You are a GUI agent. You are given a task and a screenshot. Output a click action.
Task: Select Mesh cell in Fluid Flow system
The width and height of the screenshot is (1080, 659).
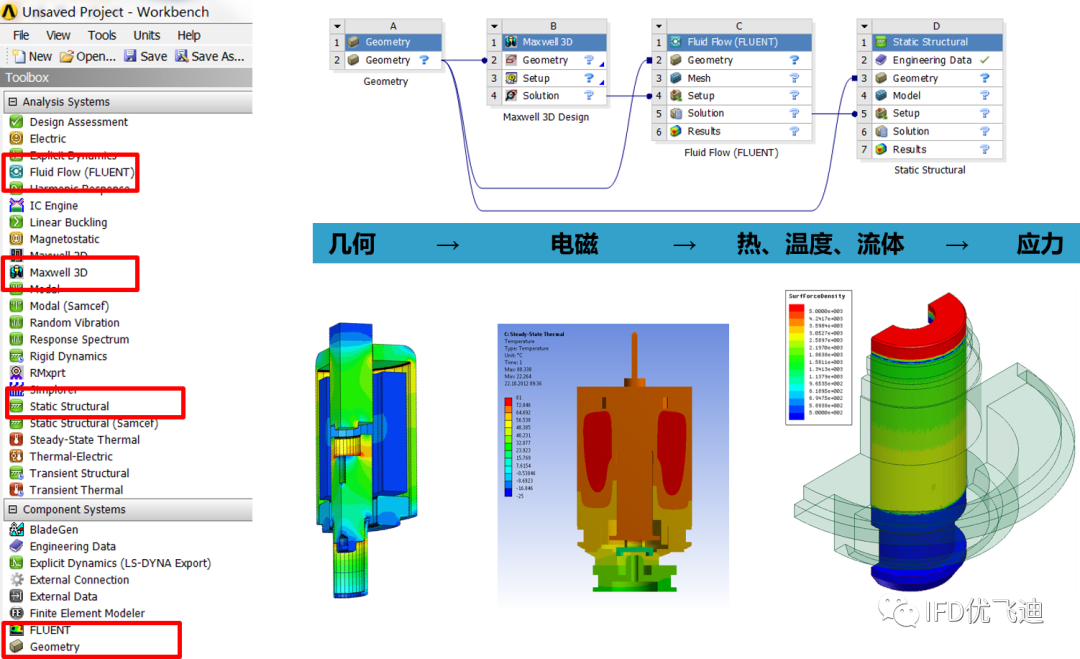coord(739,78)
